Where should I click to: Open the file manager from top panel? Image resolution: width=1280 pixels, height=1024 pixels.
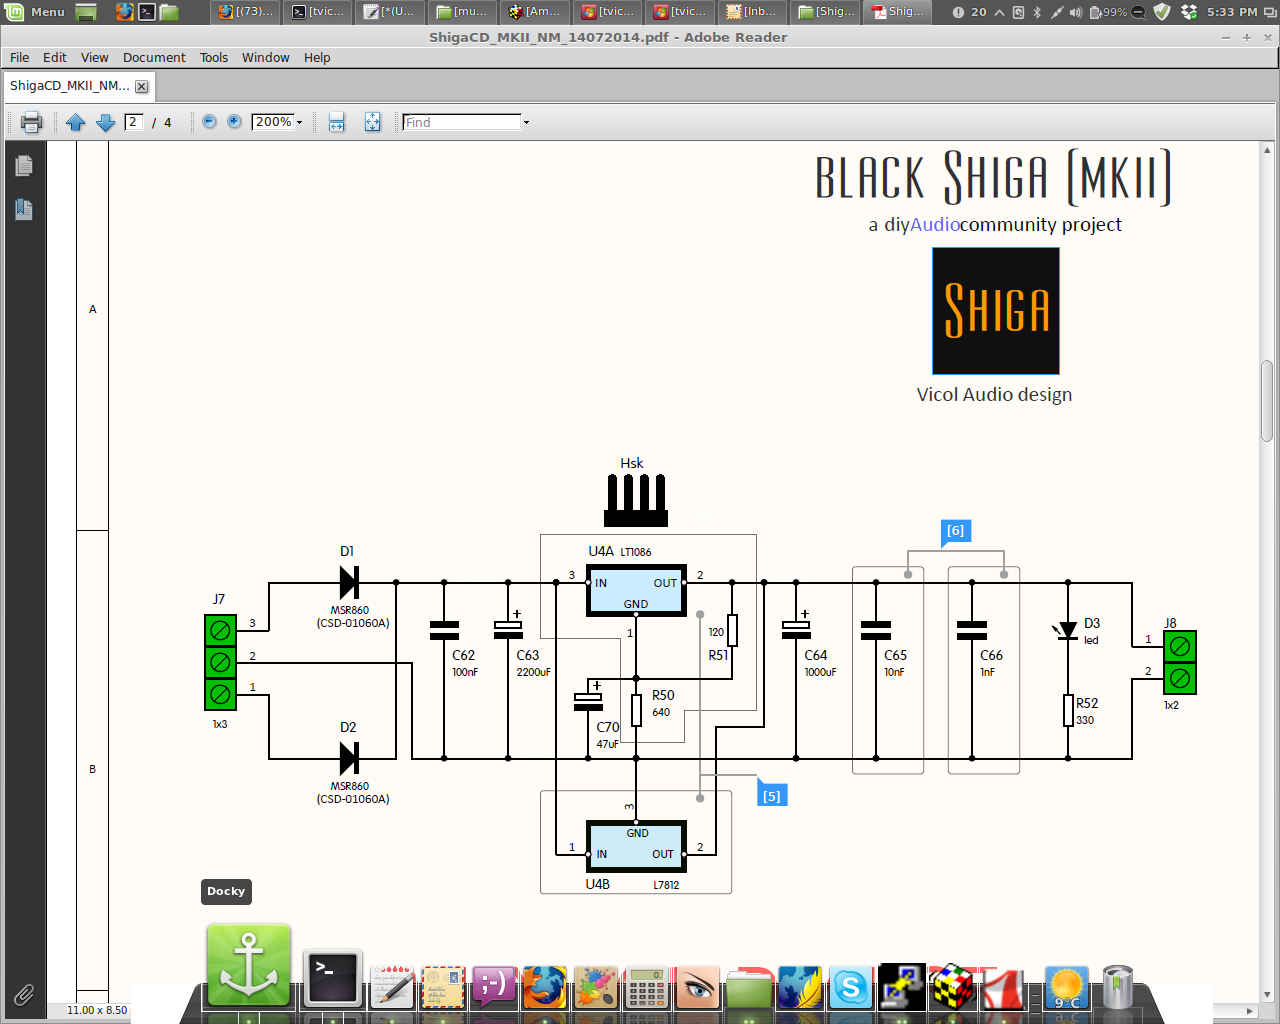[169, 12]
